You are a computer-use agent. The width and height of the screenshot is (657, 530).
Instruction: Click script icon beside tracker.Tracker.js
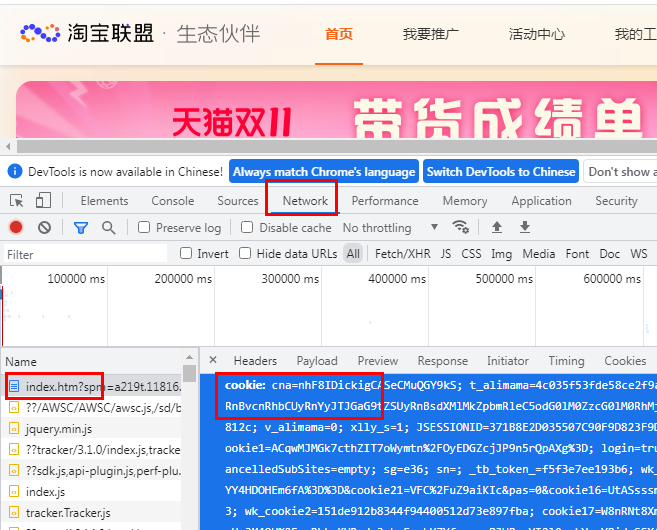(14, 512)
